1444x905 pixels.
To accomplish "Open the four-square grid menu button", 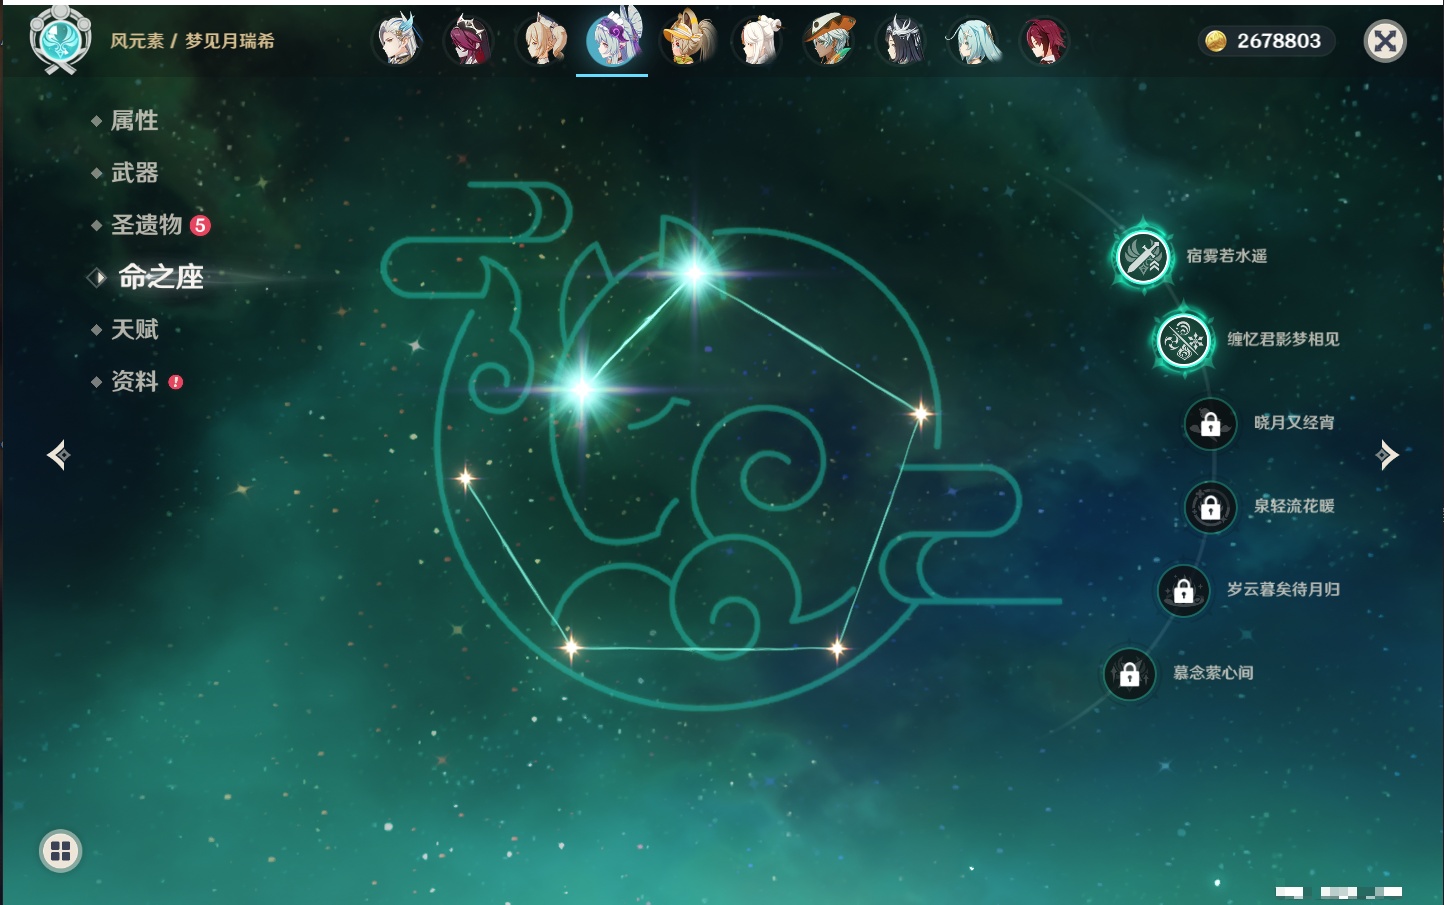I will [60, 851].
